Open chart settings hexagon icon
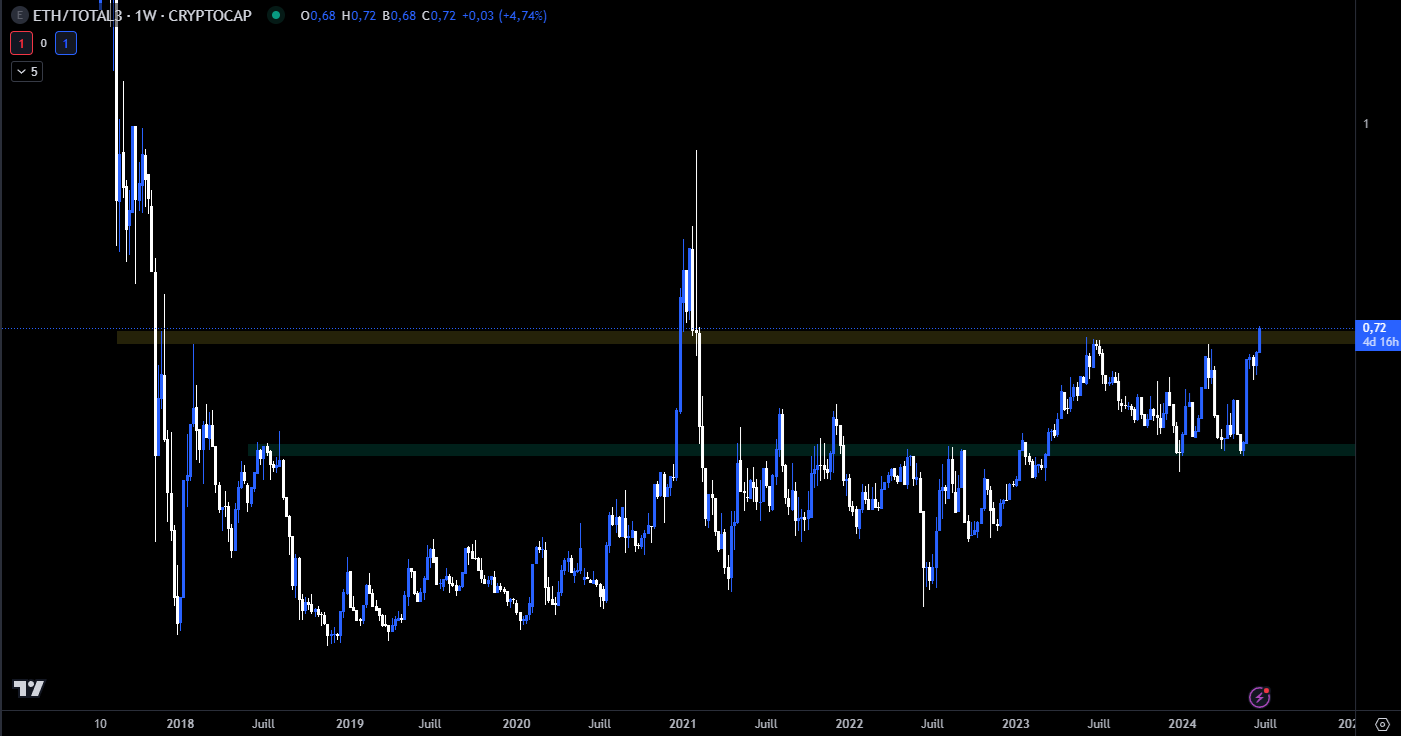 1382,723
